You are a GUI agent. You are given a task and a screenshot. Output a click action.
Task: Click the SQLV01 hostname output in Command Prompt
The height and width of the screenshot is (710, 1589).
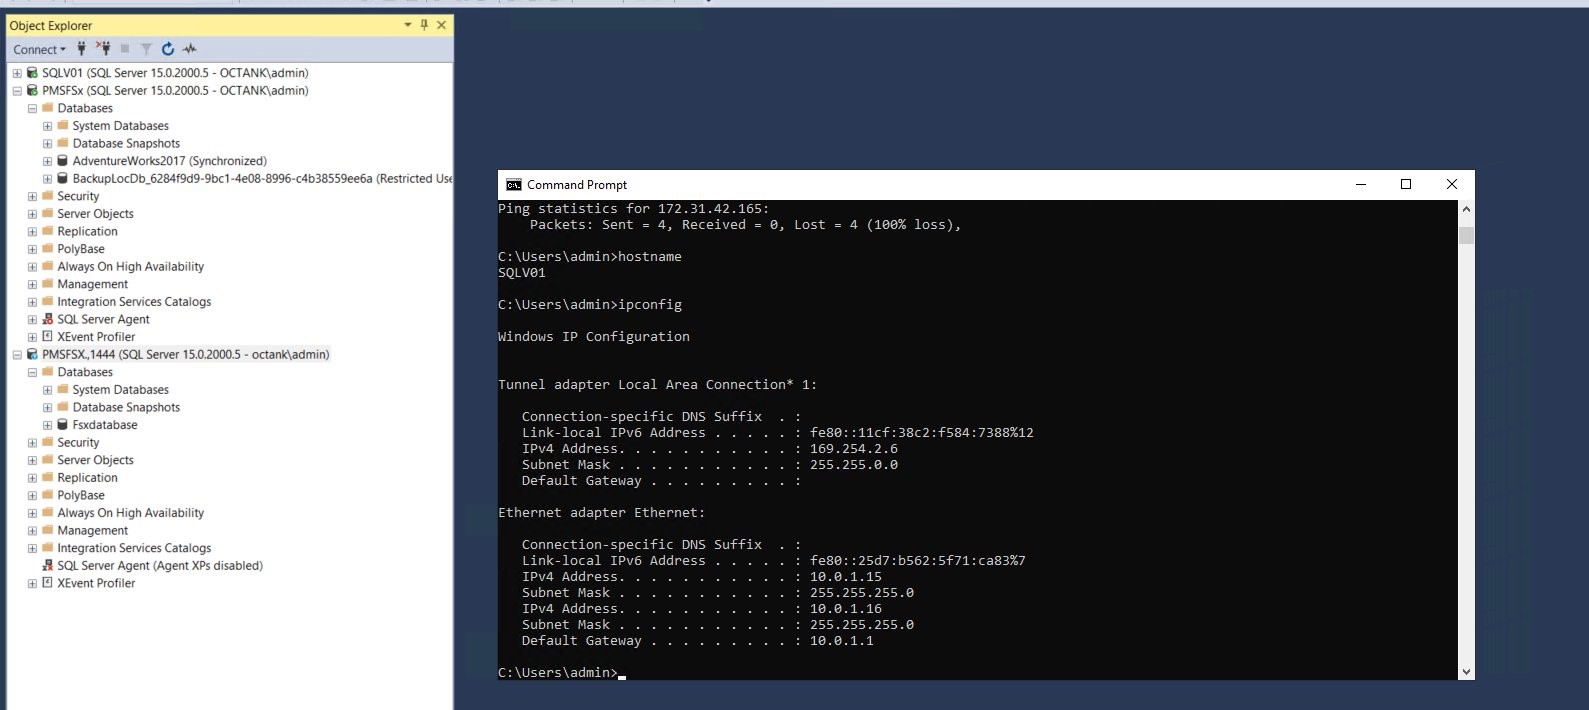522,273
